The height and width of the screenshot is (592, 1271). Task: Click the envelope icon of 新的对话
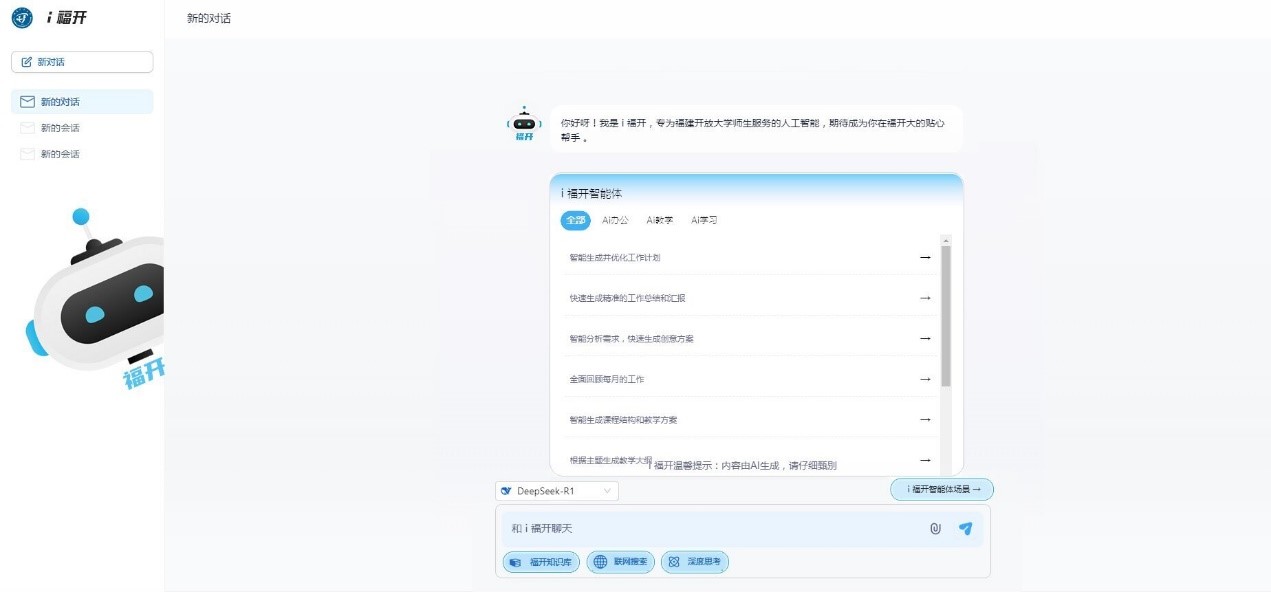click(28, 102)
